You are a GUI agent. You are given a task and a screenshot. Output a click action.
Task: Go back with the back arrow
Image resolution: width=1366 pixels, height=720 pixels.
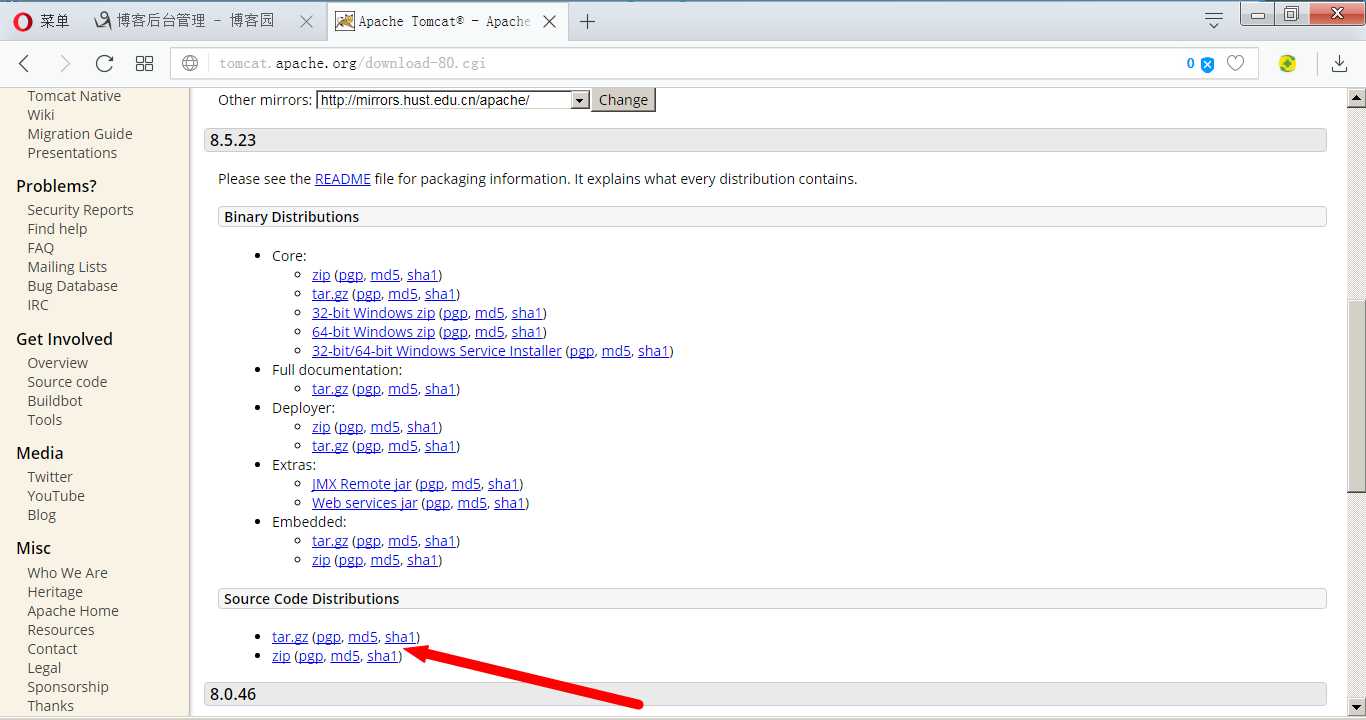tap(24, 64)
